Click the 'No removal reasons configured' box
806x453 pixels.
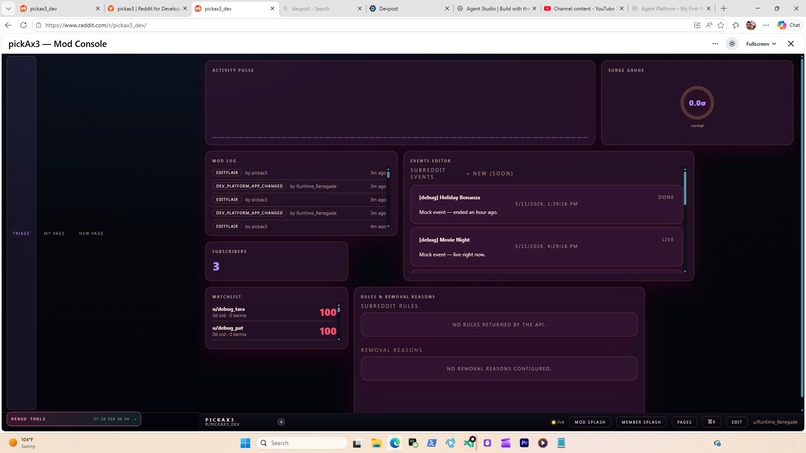[499, 369]
